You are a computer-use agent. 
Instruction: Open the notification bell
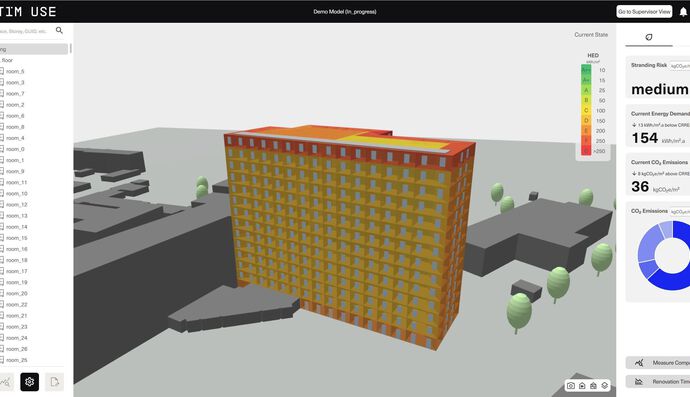[683, 12]
